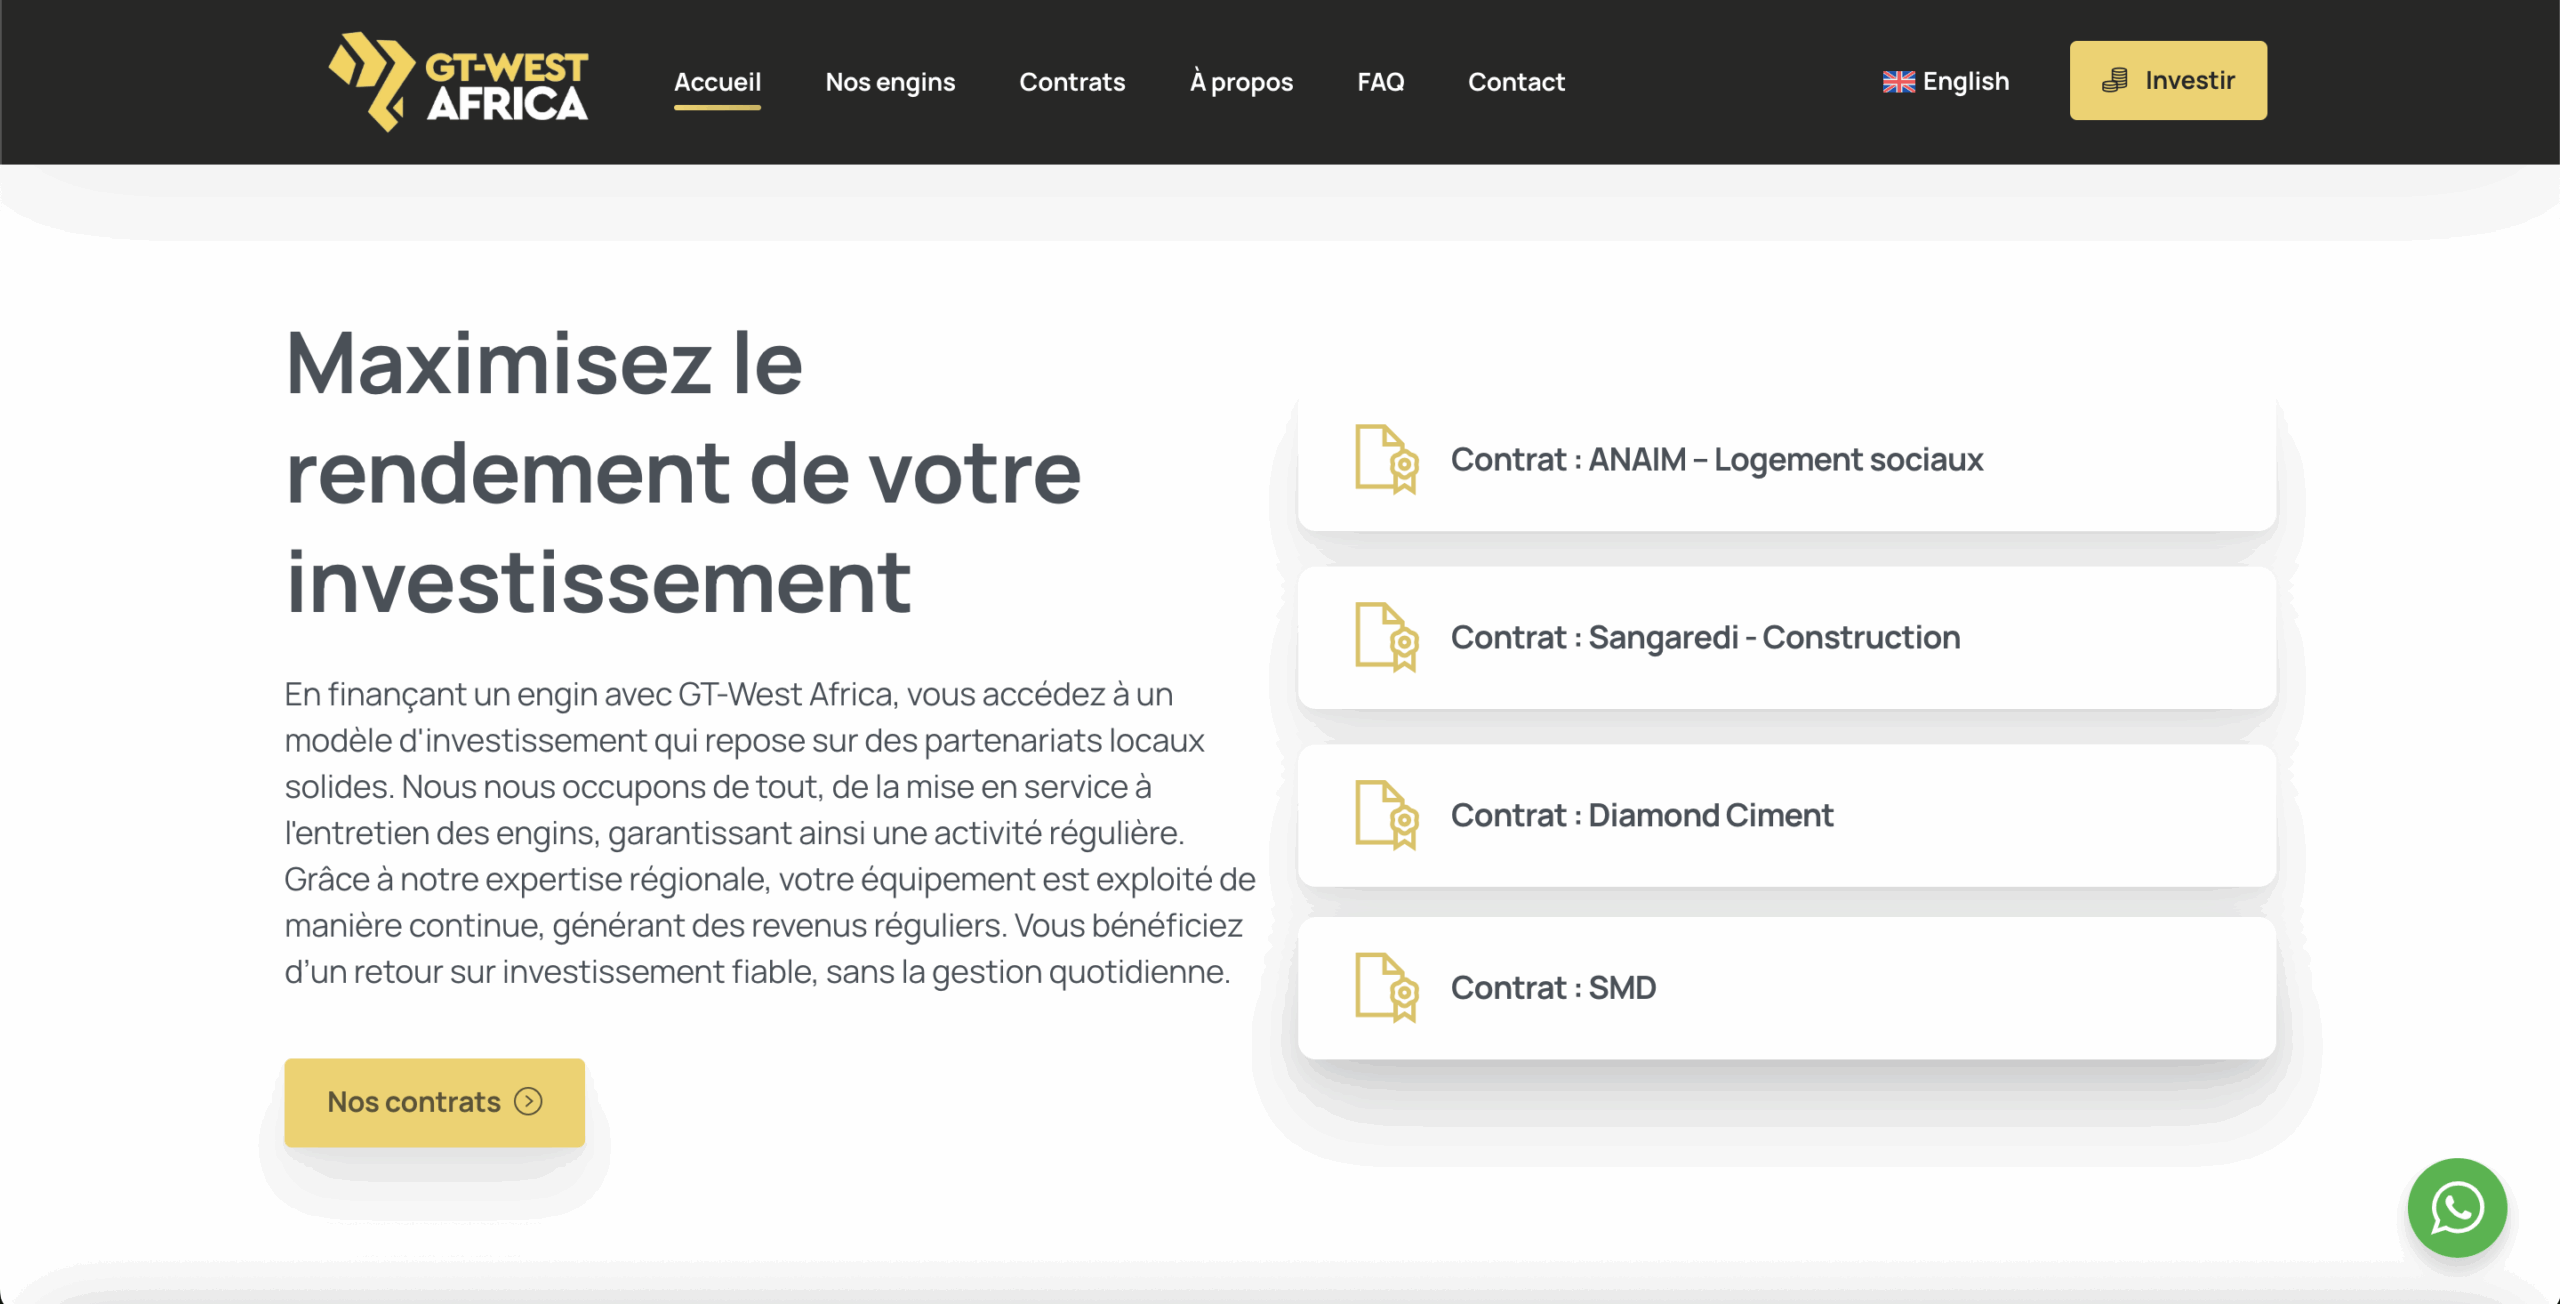2560x1304 pixels.
Task: Click the certificate icon beside Diamond Ciment
Action: click(x=1387, y=815)
